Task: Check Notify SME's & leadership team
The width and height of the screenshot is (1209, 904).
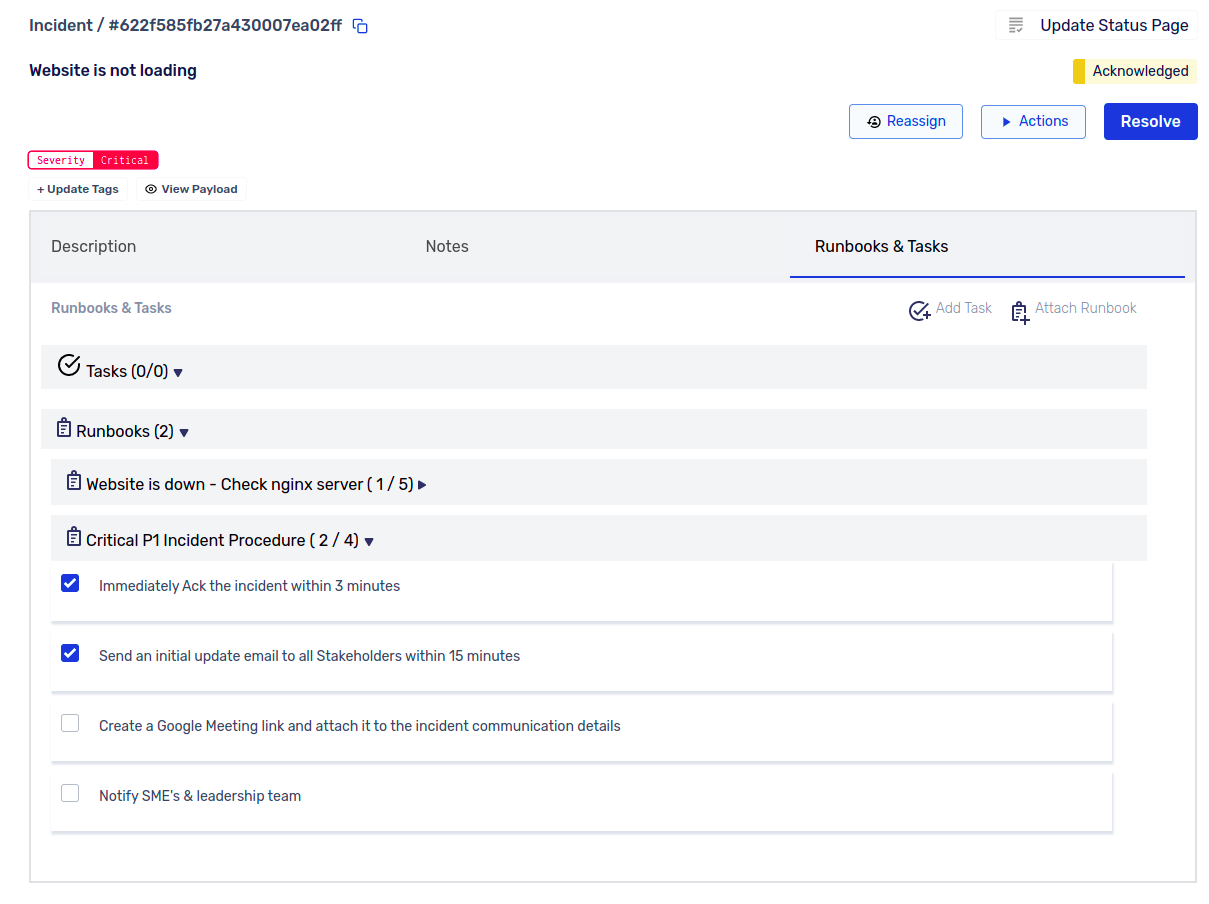Action: pos(70,793)
